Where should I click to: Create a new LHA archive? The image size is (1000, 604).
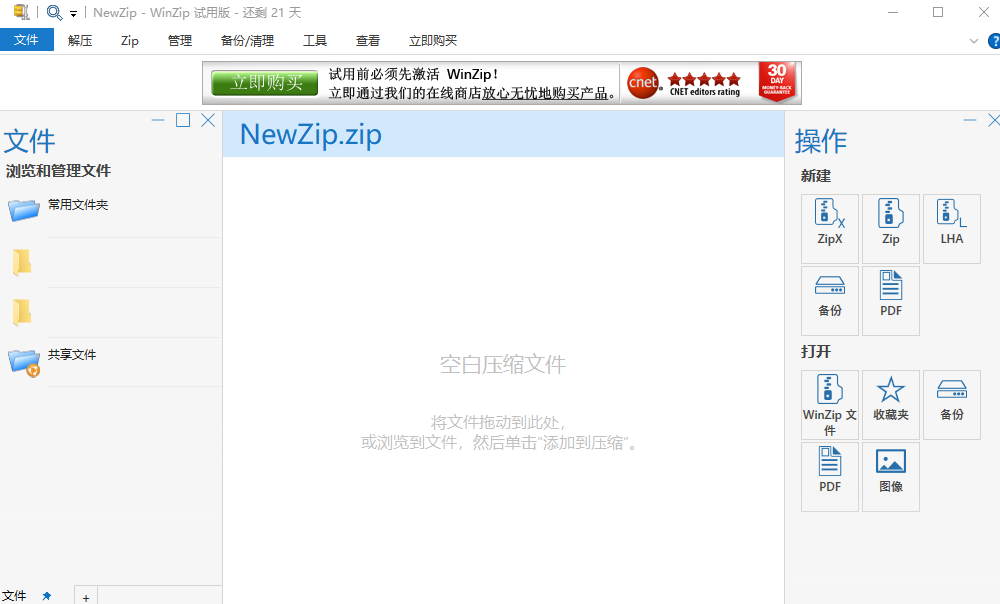click(952, 228)
